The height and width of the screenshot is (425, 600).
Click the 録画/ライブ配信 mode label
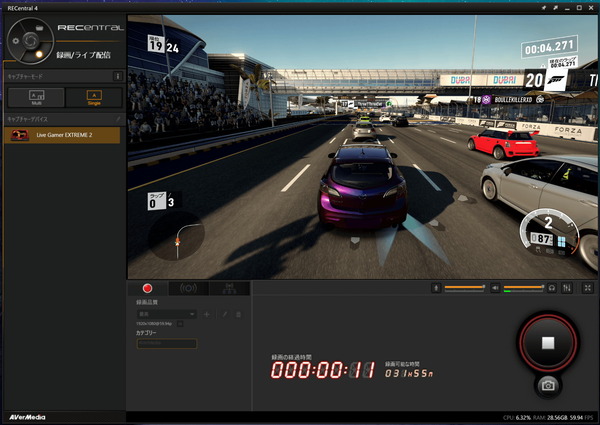pyautogui.click(x=83, y=55)
